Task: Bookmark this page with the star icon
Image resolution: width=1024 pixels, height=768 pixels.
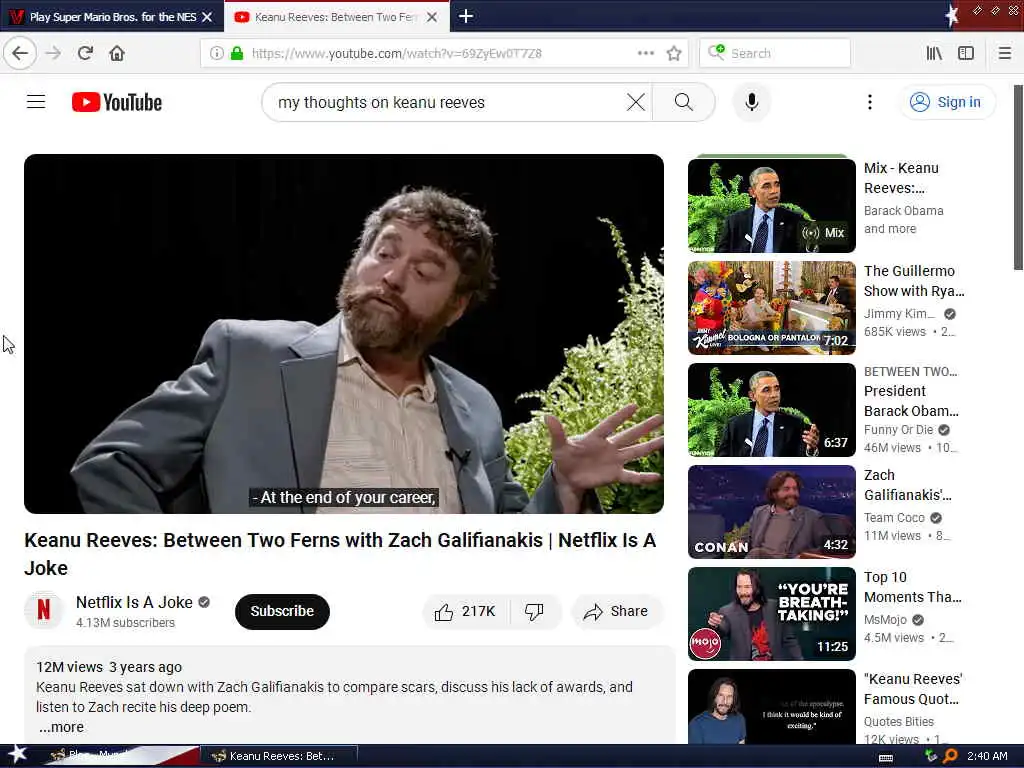Action: (674, 54)
